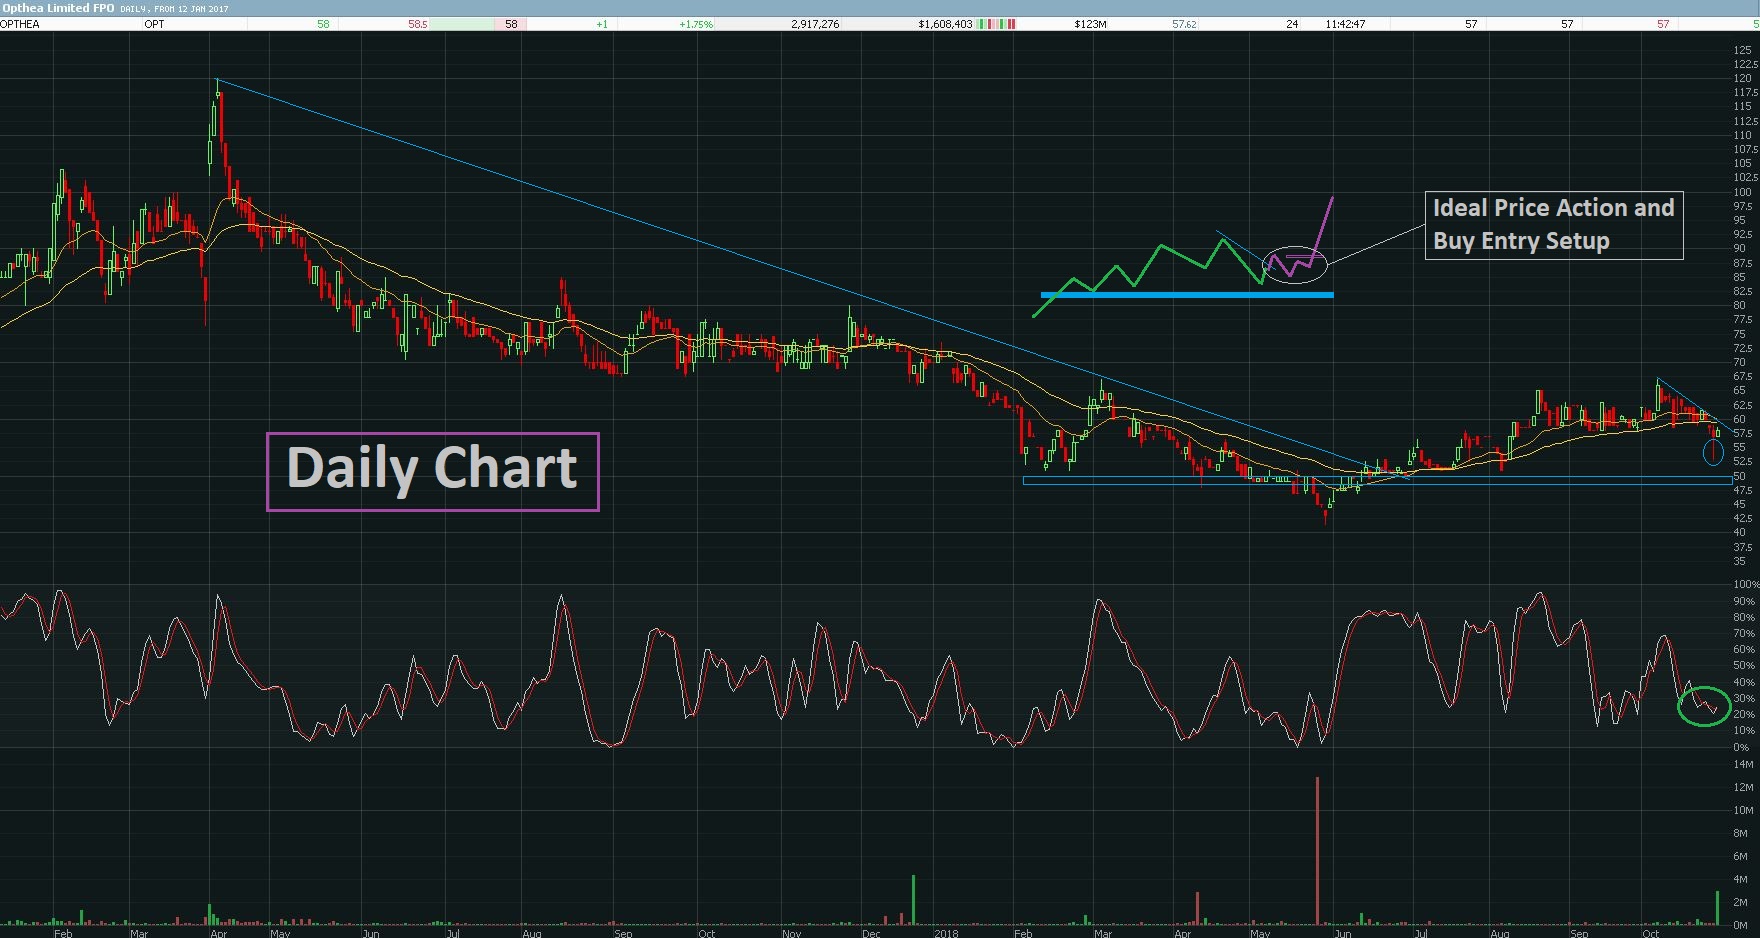Click the 35 label on price axis
Viewport: 1760px width, 938px height.
tap(1739, 561)
